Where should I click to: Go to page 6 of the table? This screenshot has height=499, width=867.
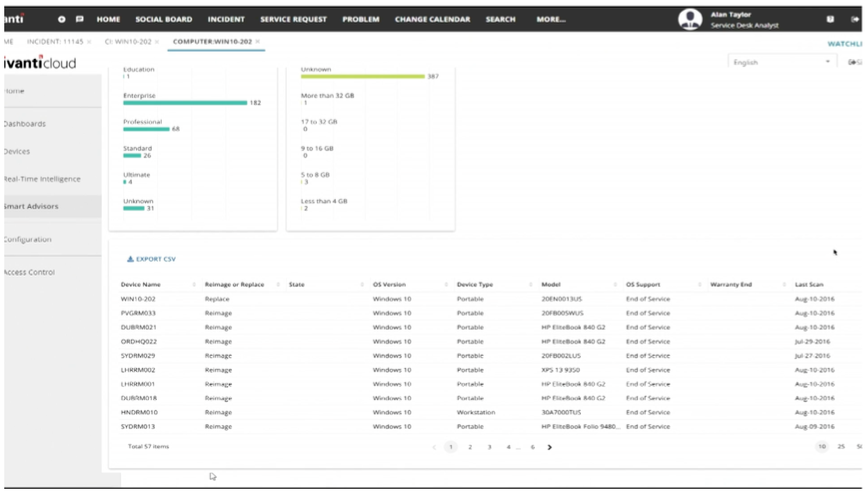tap(532, 447)
